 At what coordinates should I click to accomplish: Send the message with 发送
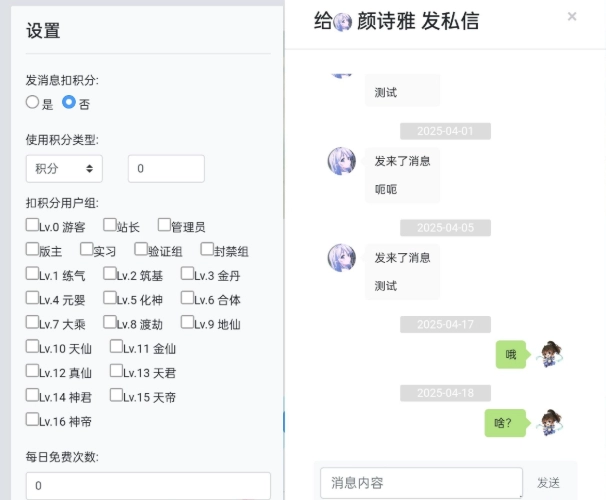[548, 483]
